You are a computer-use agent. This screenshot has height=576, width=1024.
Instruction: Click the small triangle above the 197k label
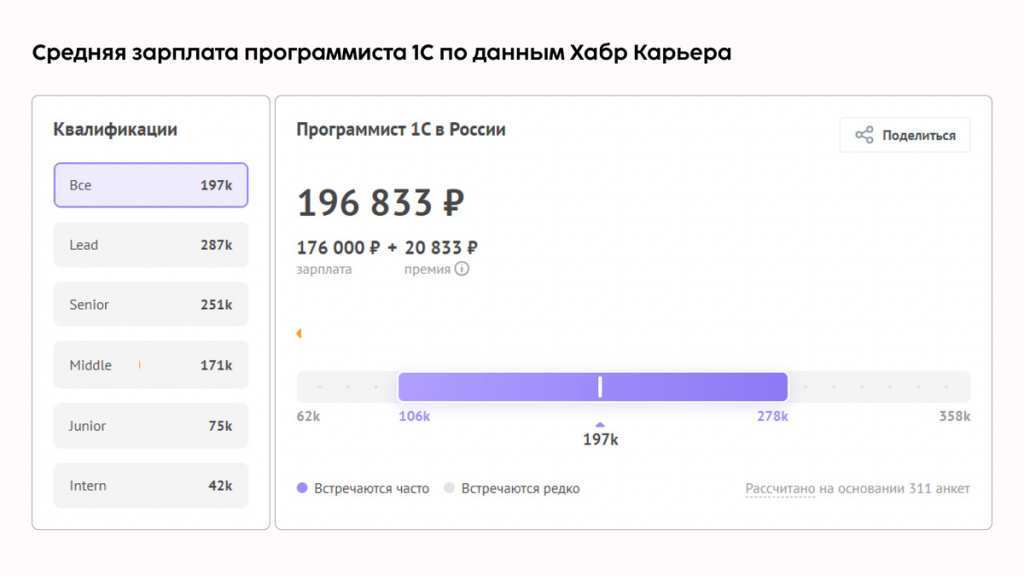click(x=600, y=424)
